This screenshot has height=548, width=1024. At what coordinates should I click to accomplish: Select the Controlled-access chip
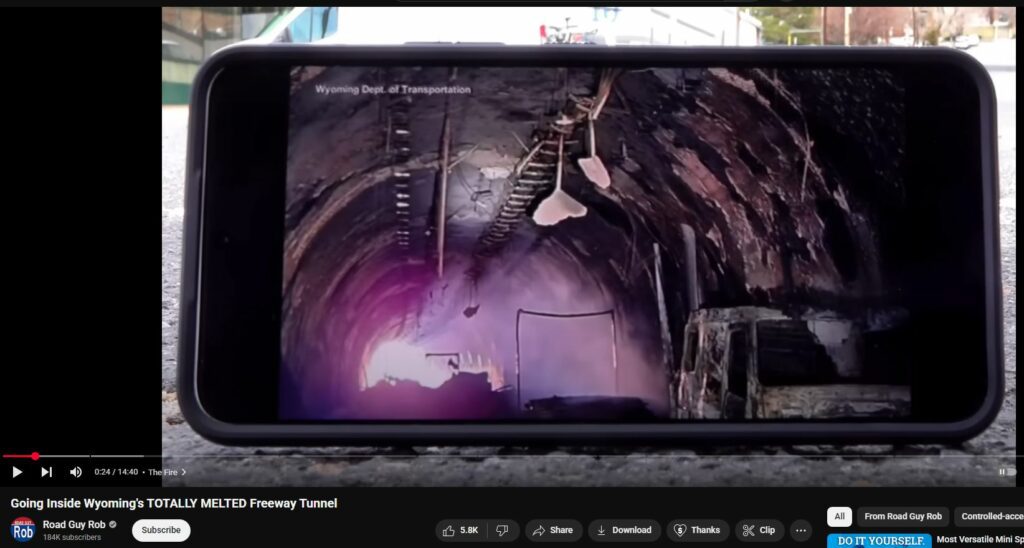(989, 517)
